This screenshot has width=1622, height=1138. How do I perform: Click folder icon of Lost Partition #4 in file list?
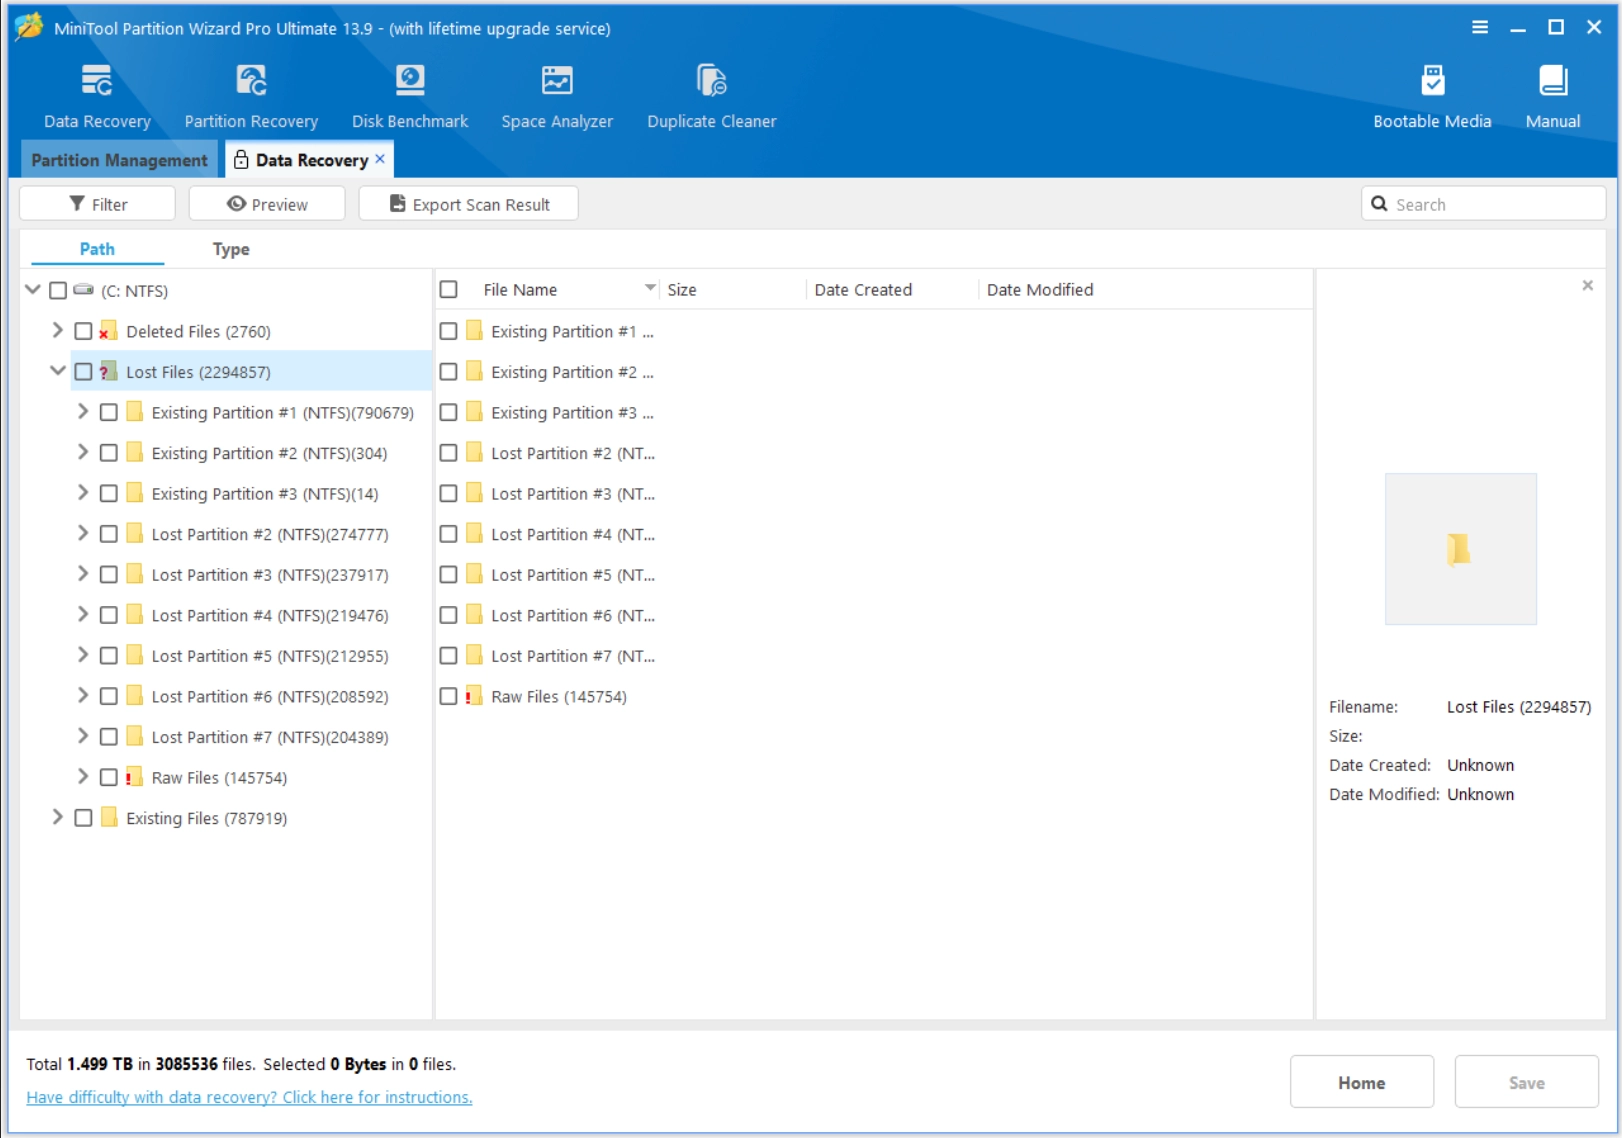pyautogui.click(x=475, y=534)
